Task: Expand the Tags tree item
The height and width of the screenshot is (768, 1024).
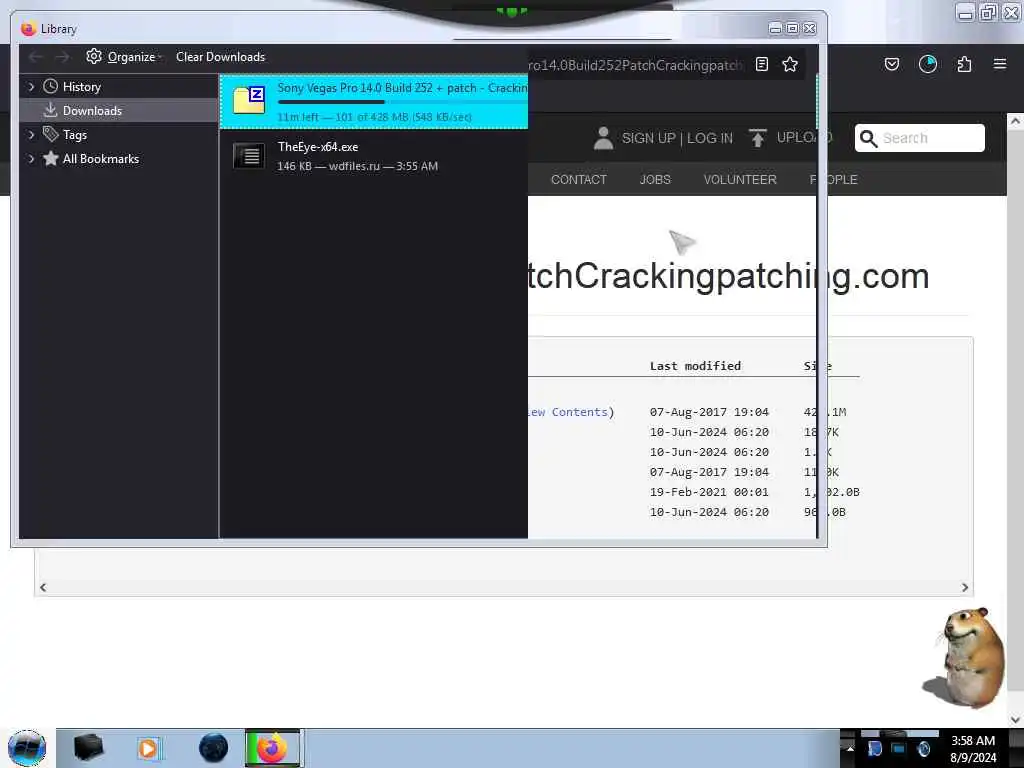Action: click(31, 135)
